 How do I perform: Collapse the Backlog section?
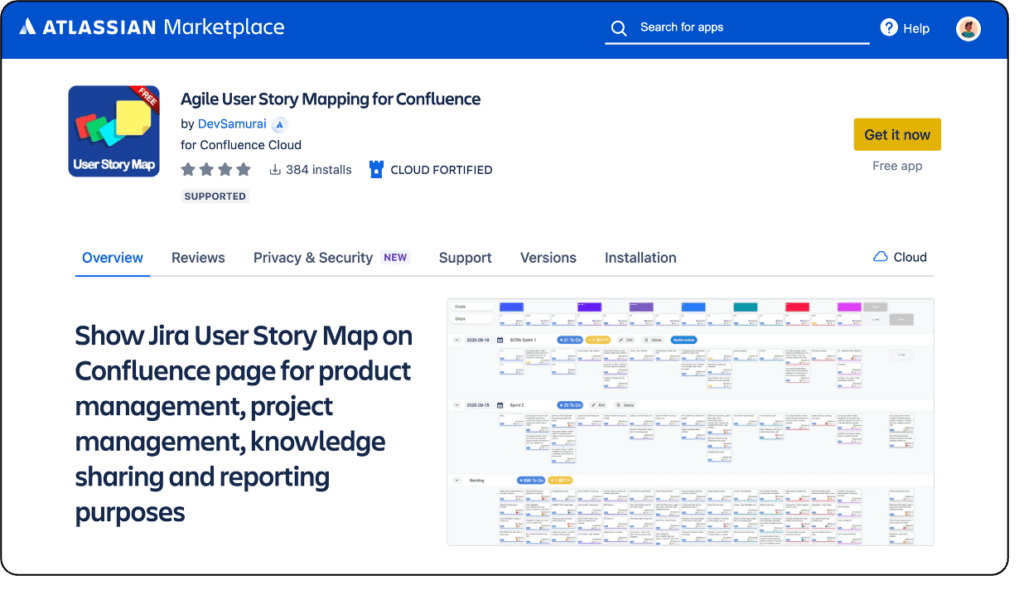pyautogui.click(x=457, y=480)
